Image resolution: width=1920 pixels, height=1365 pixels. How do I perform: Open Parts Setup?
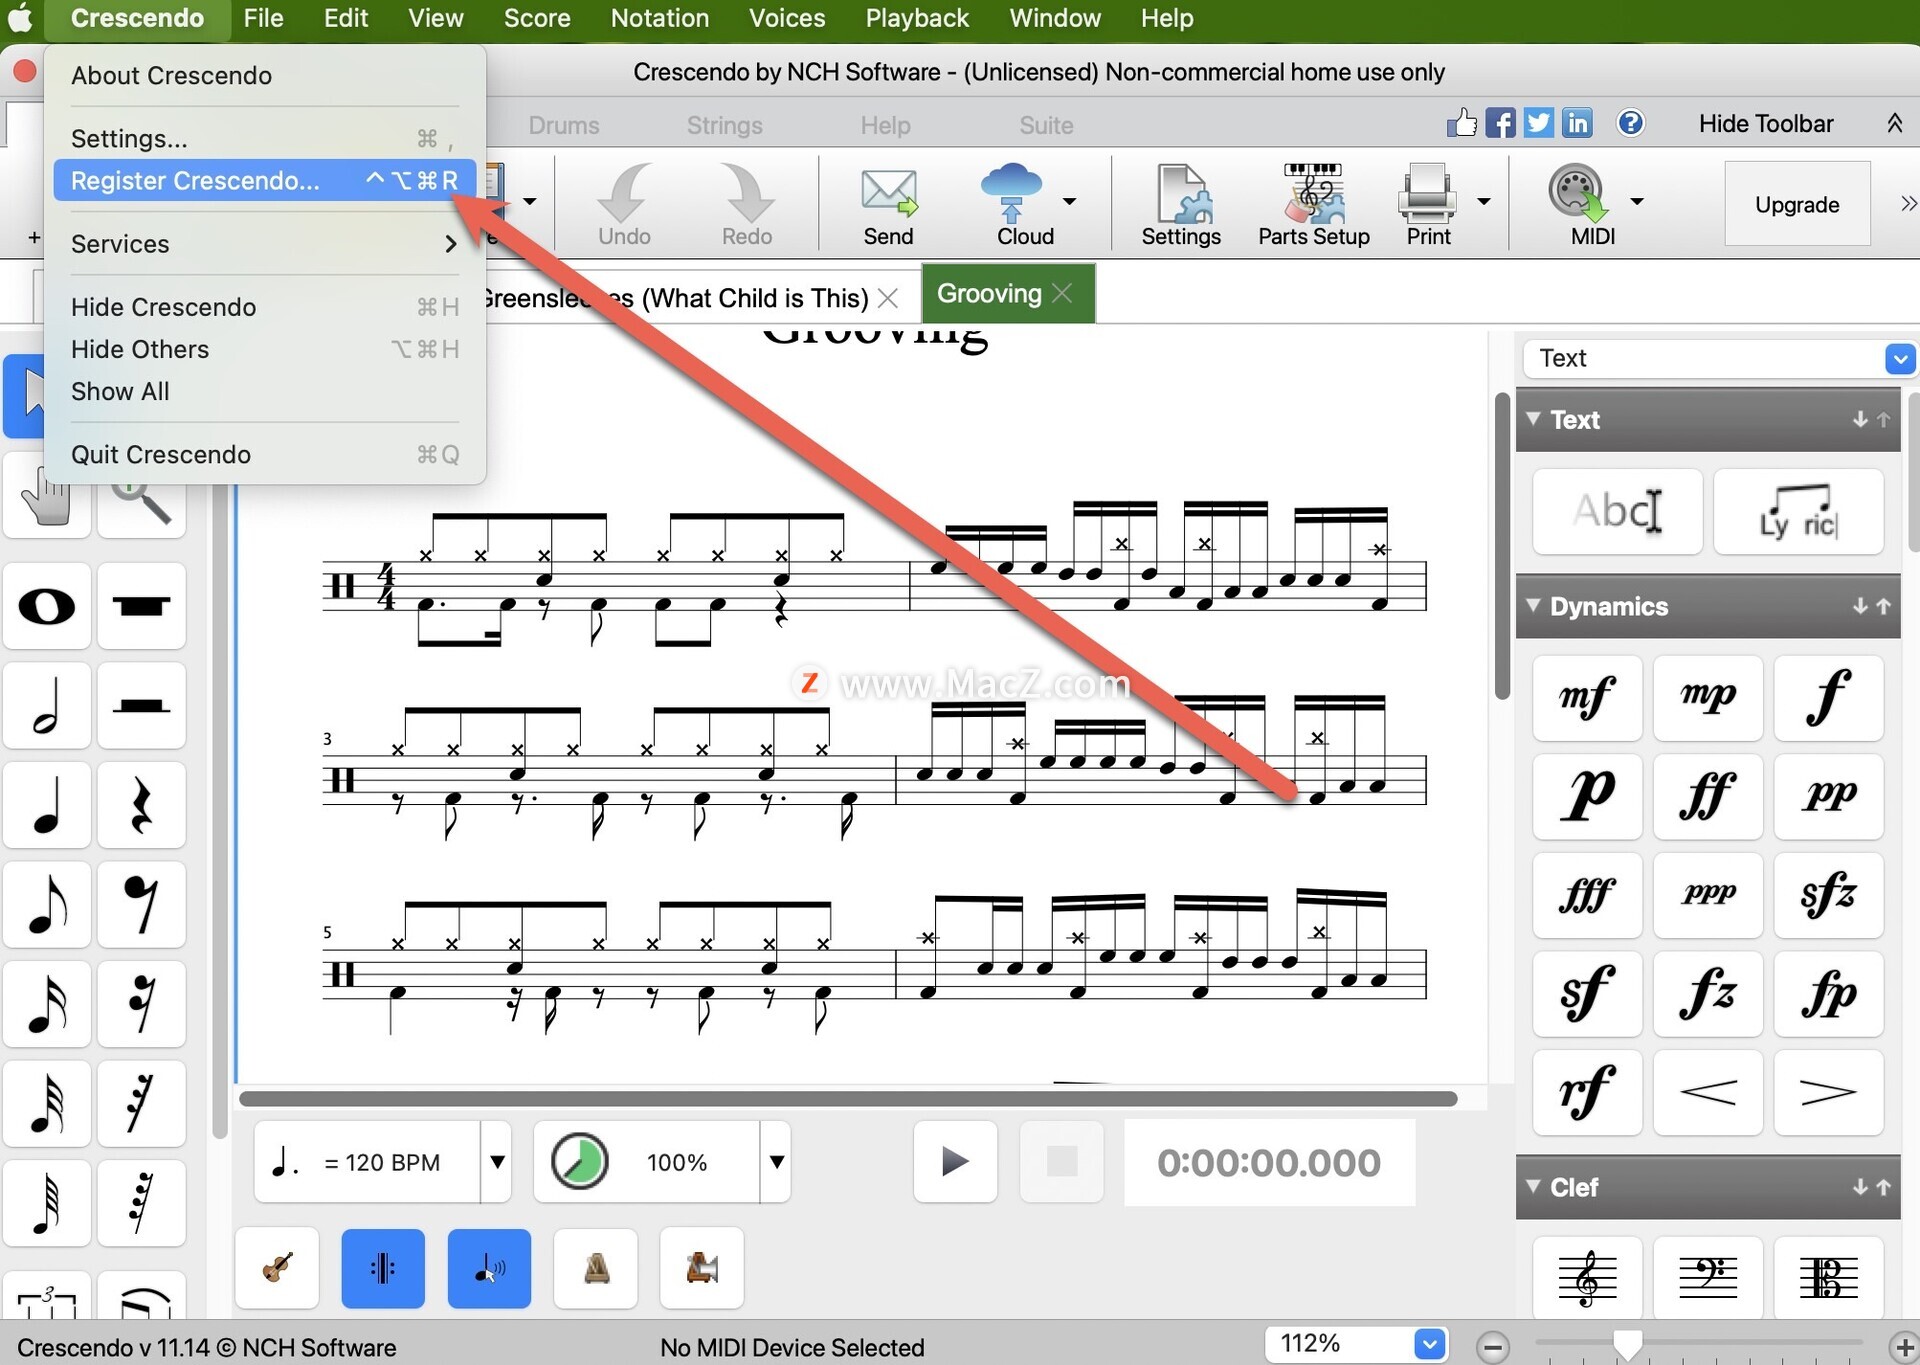pyautogui.click(x=1313, y=205)
